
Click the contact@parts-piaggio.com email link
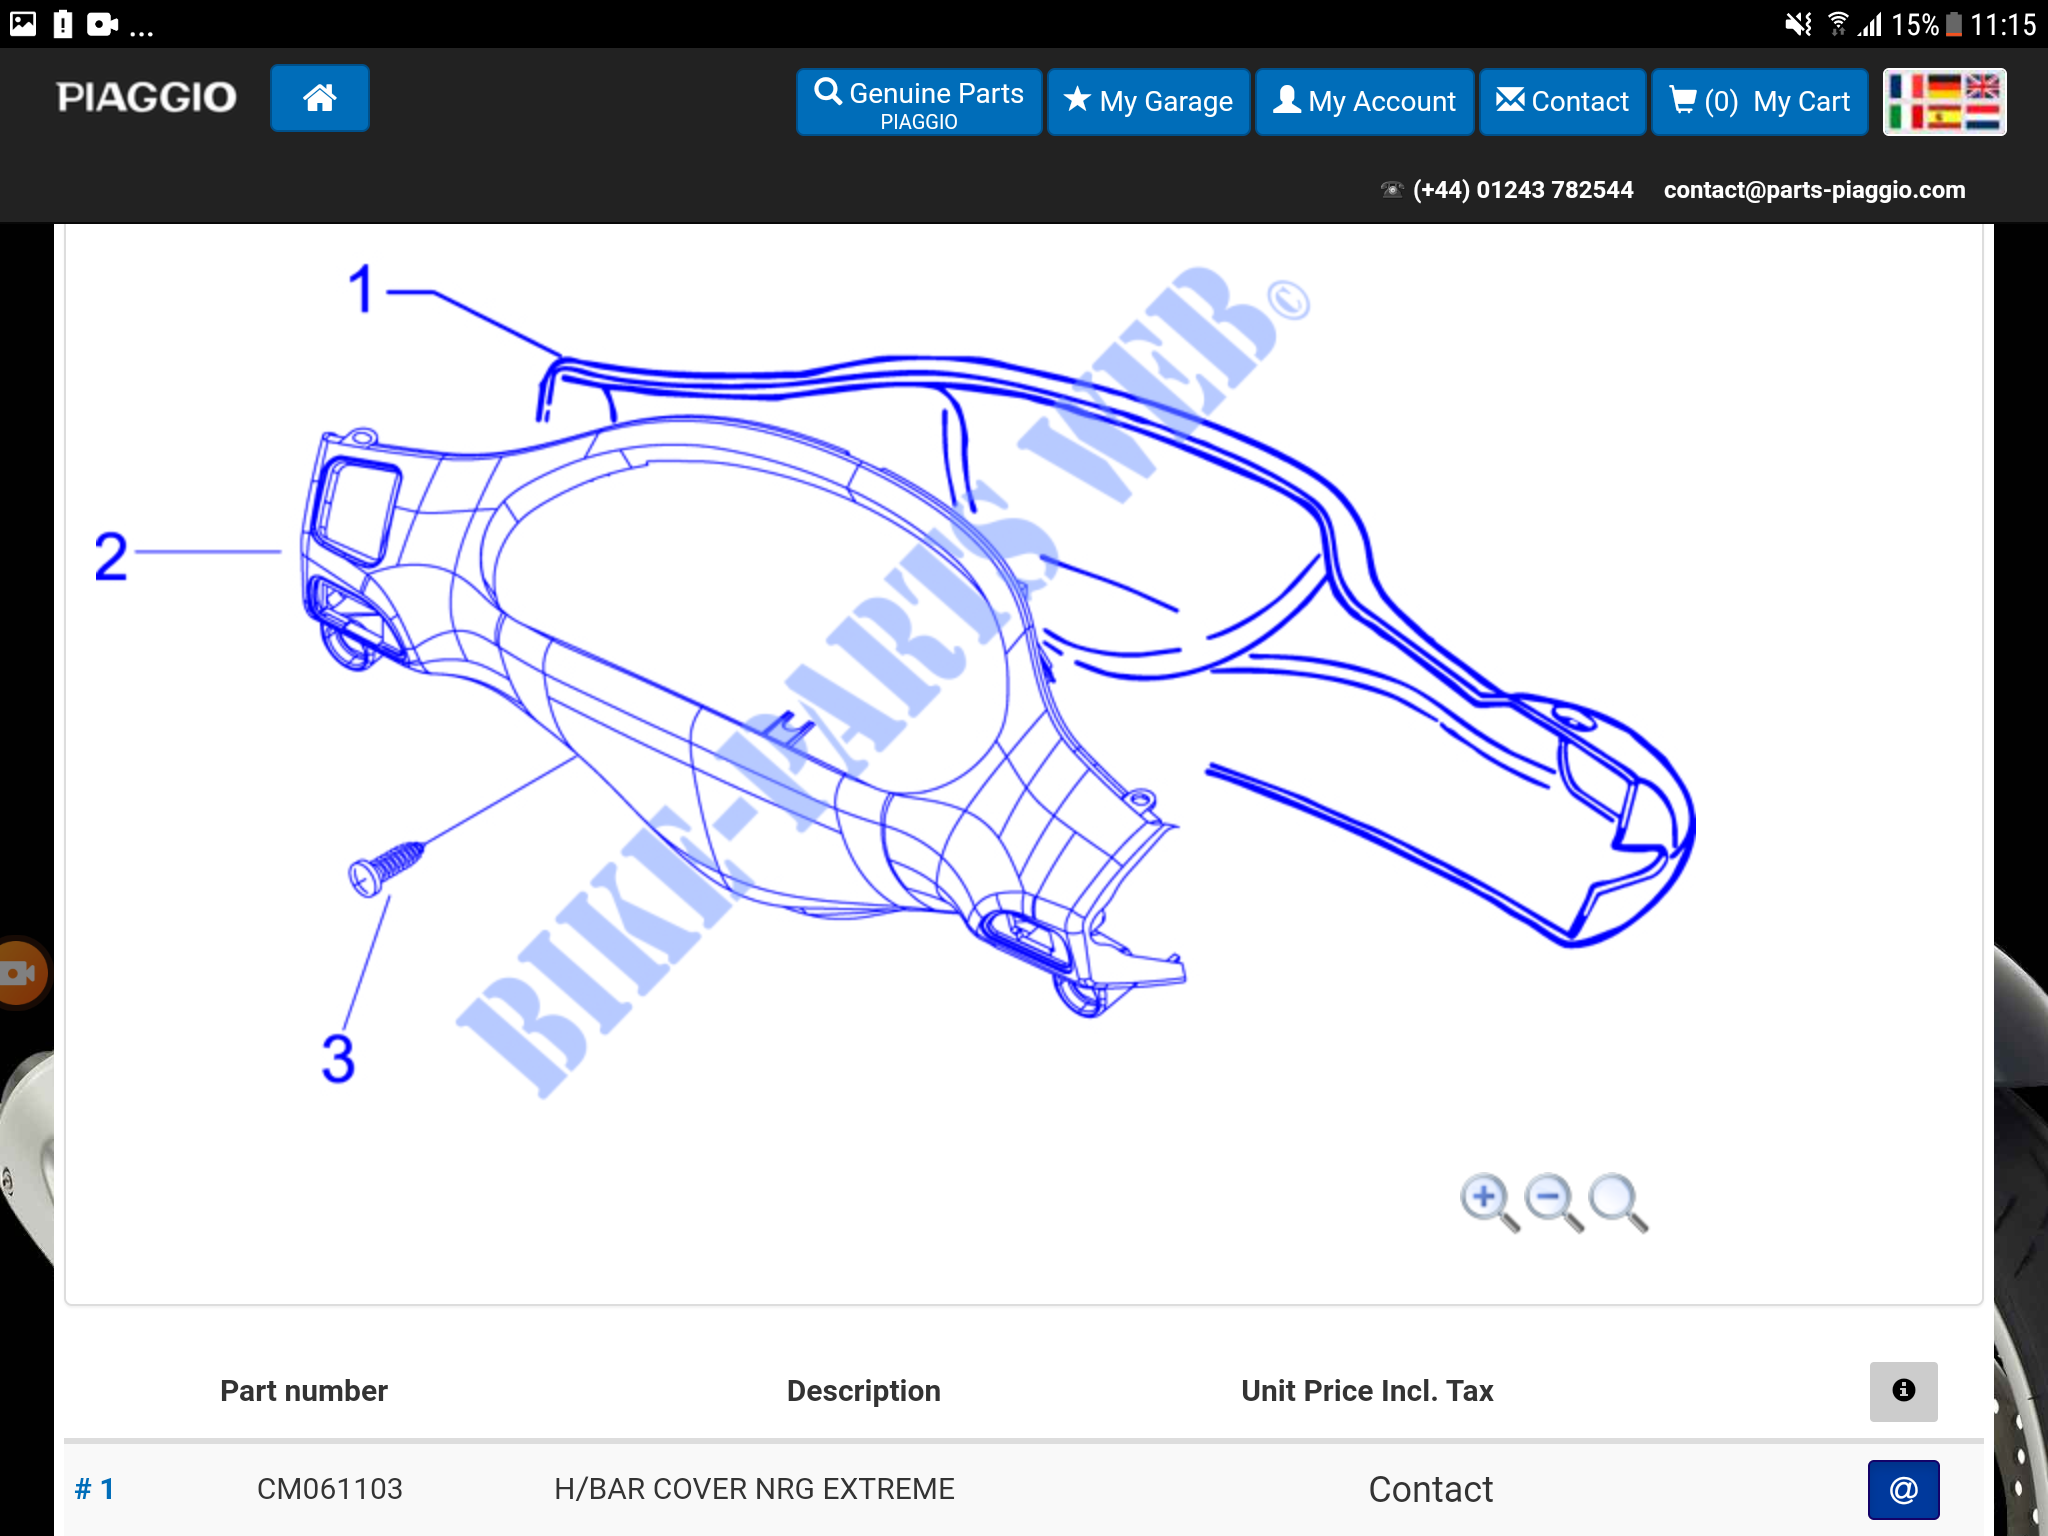1814,190
